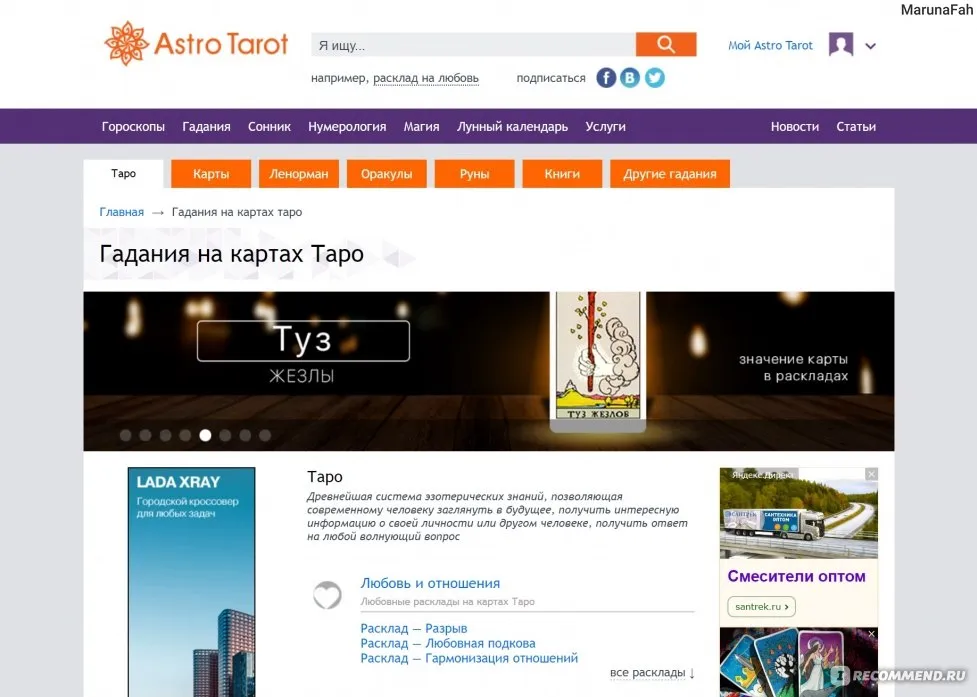The height and width of the screenshot is (697, 977).
Task: Focus the 'Я ищу...' search field
Action: 474,45
